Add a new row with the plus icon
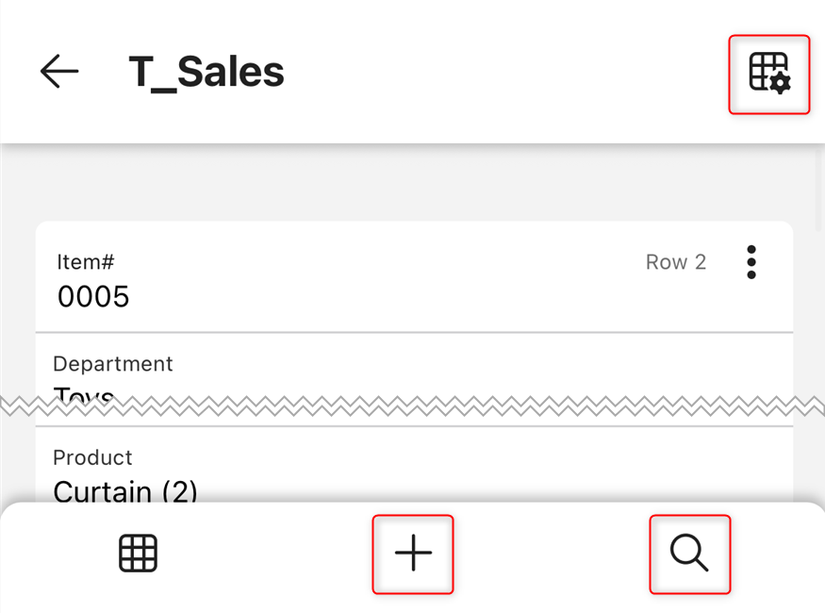The image size is (825, 613). pos(413,553)
